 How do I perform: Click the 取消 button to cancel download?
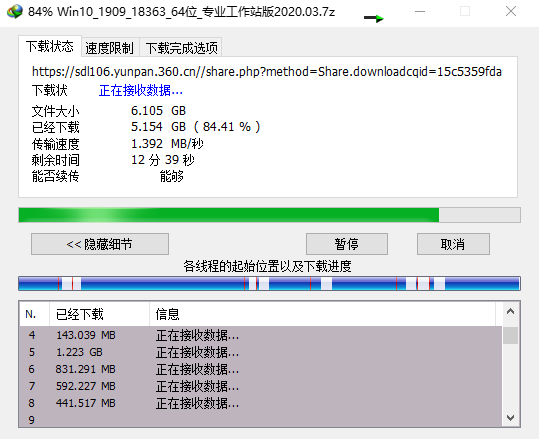click(x=453, y=244)
